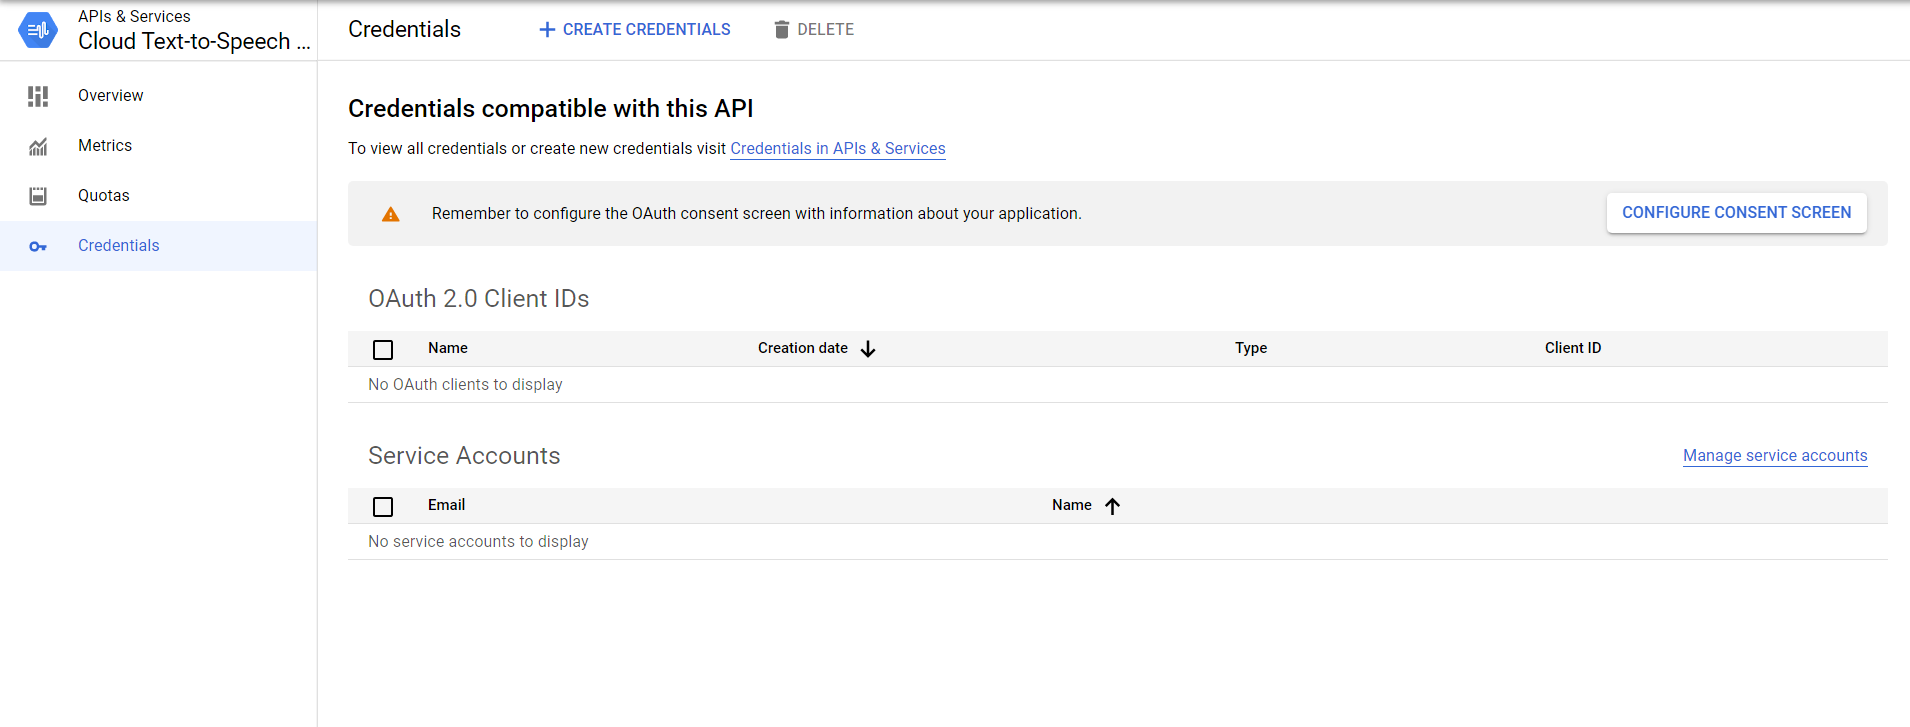The height and width of the screenshot is (727, 1910).
Task: Click the Credentials key icon
Action: pos(38,246)
